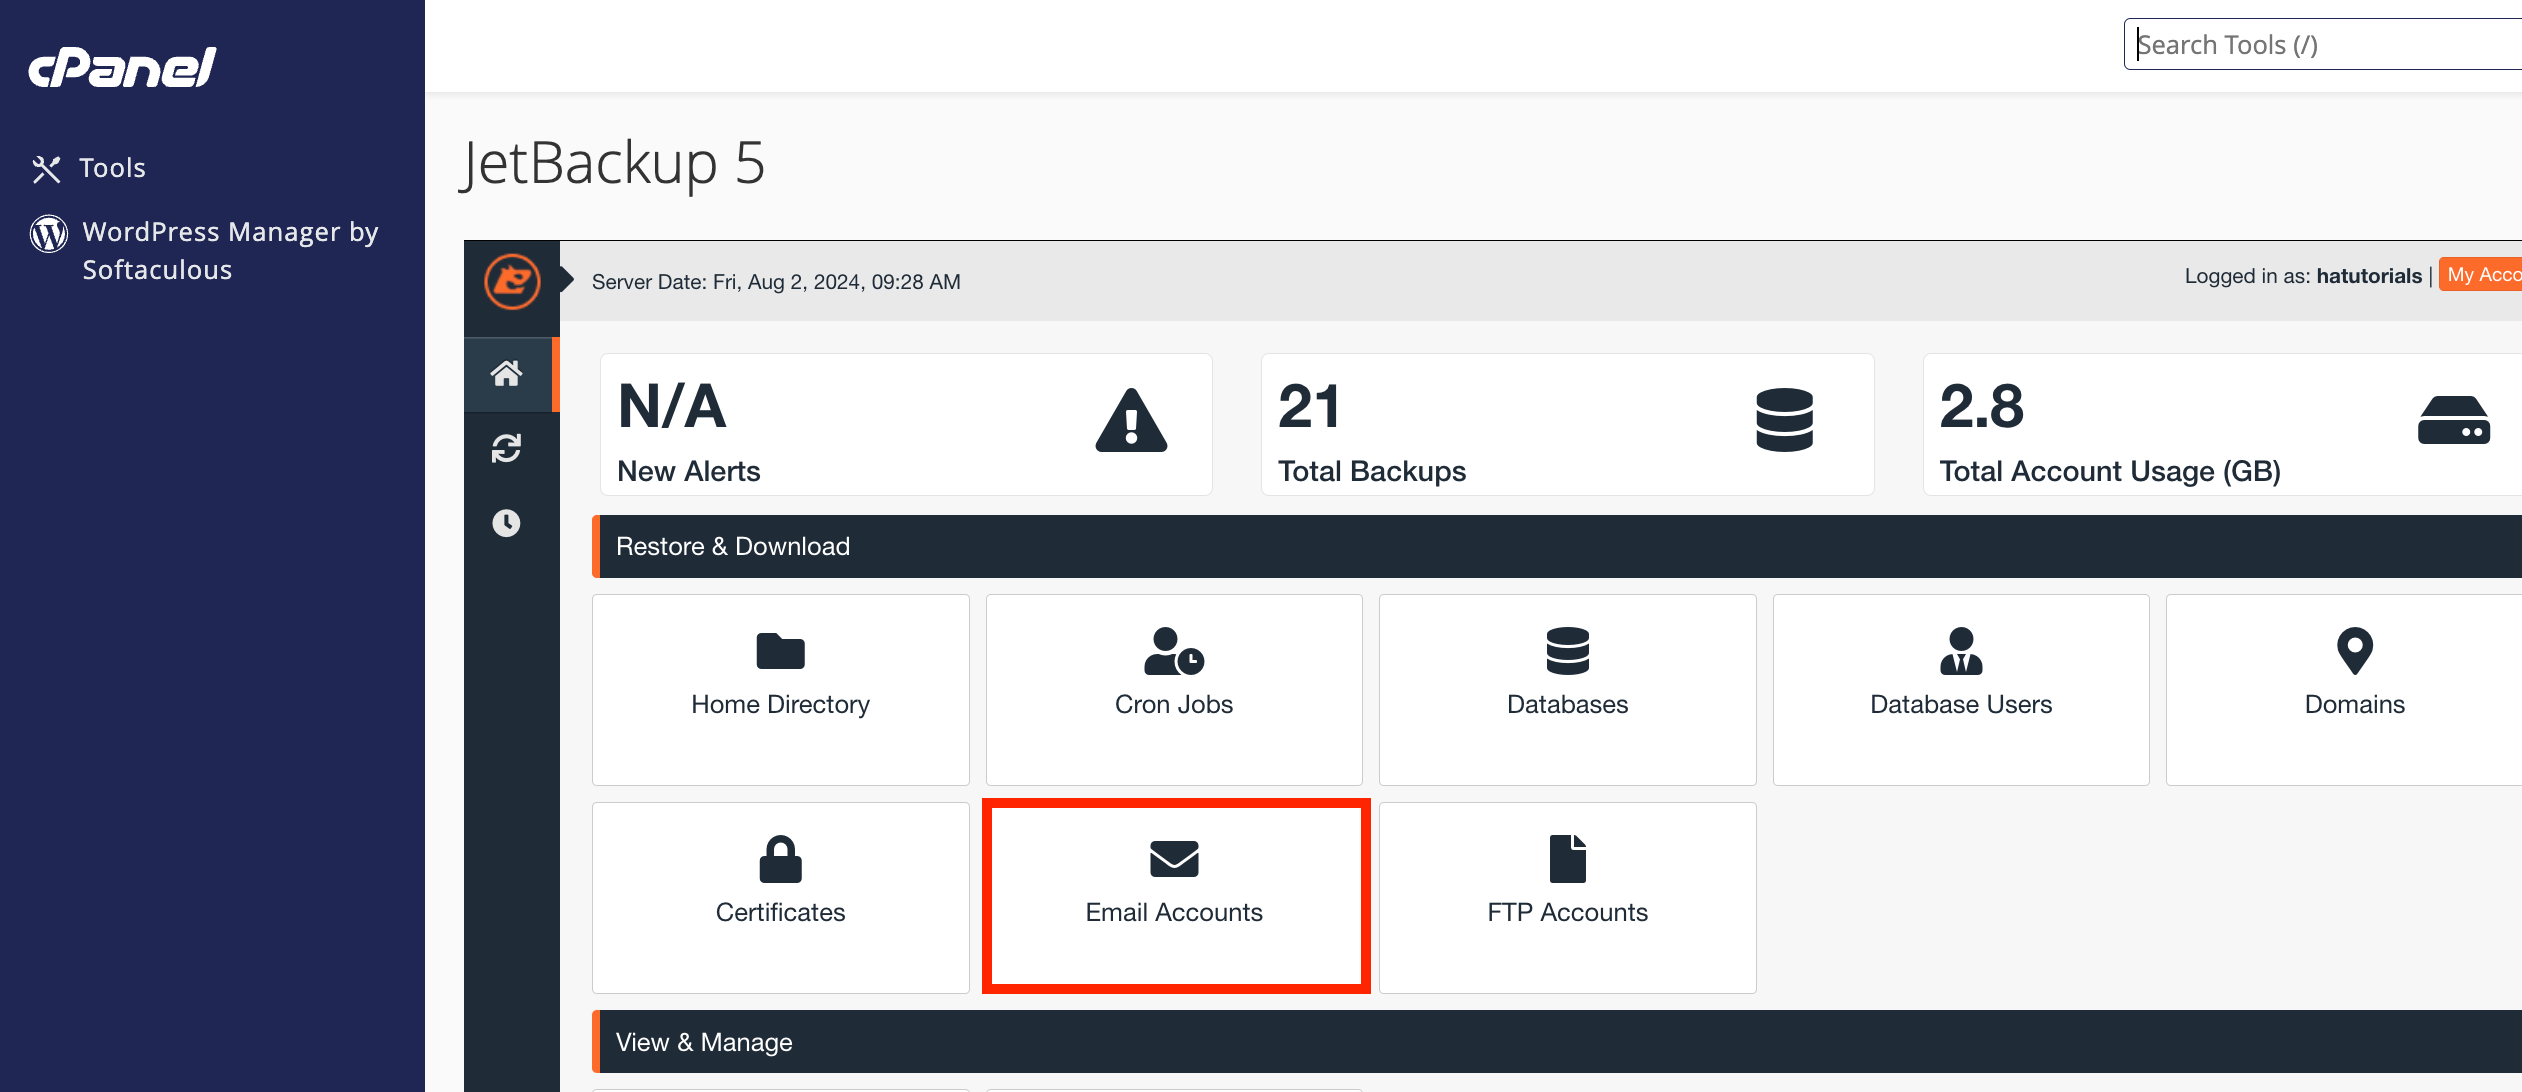
Task: Click the View & Manage section header
Action: 1557,1042
